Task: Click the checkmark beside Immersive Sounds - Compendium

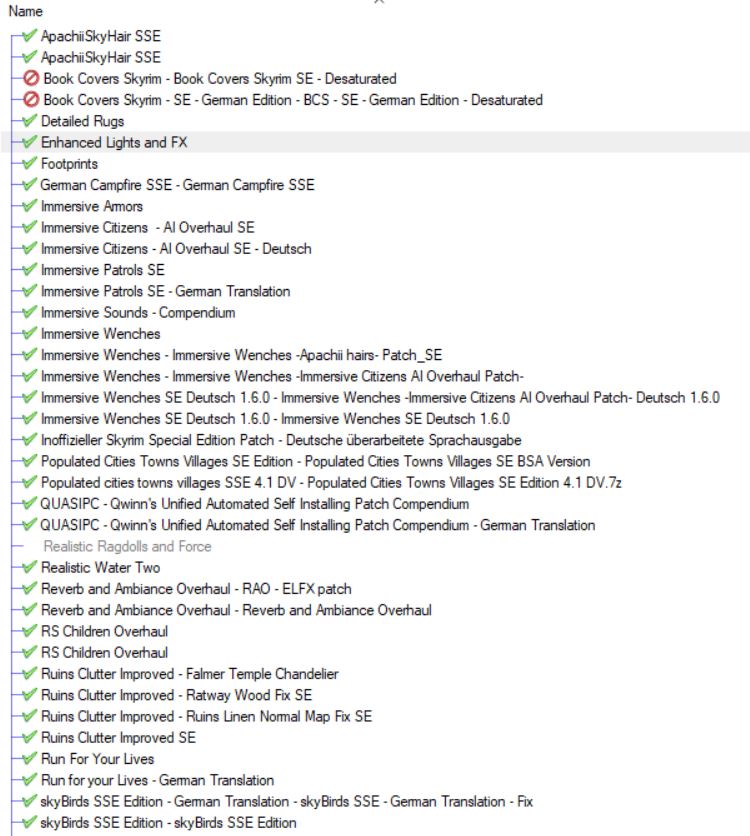Action: [30, 312]
